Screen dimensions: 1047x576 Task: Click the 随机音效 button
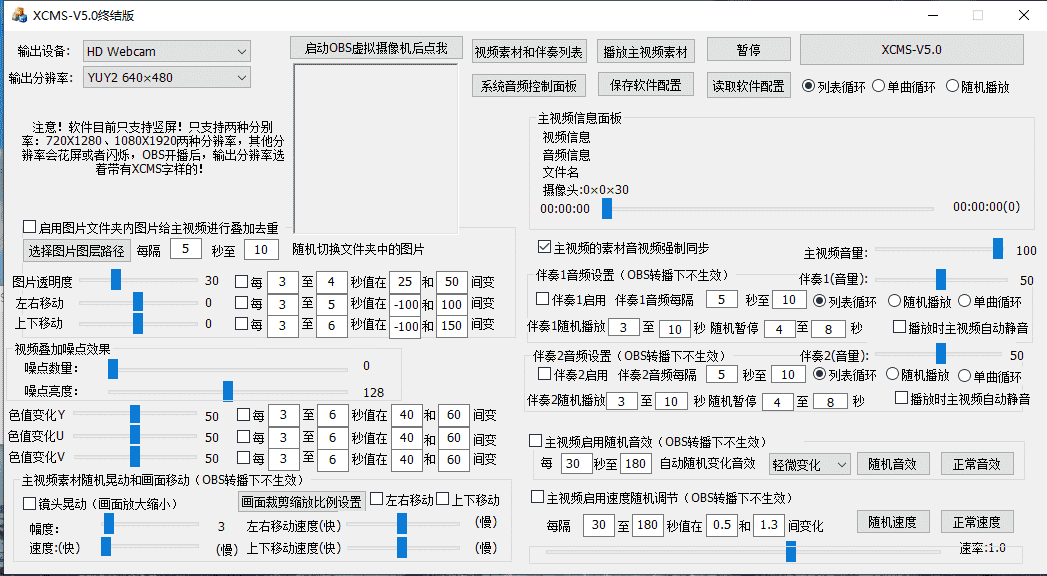(x=893, y=463)
